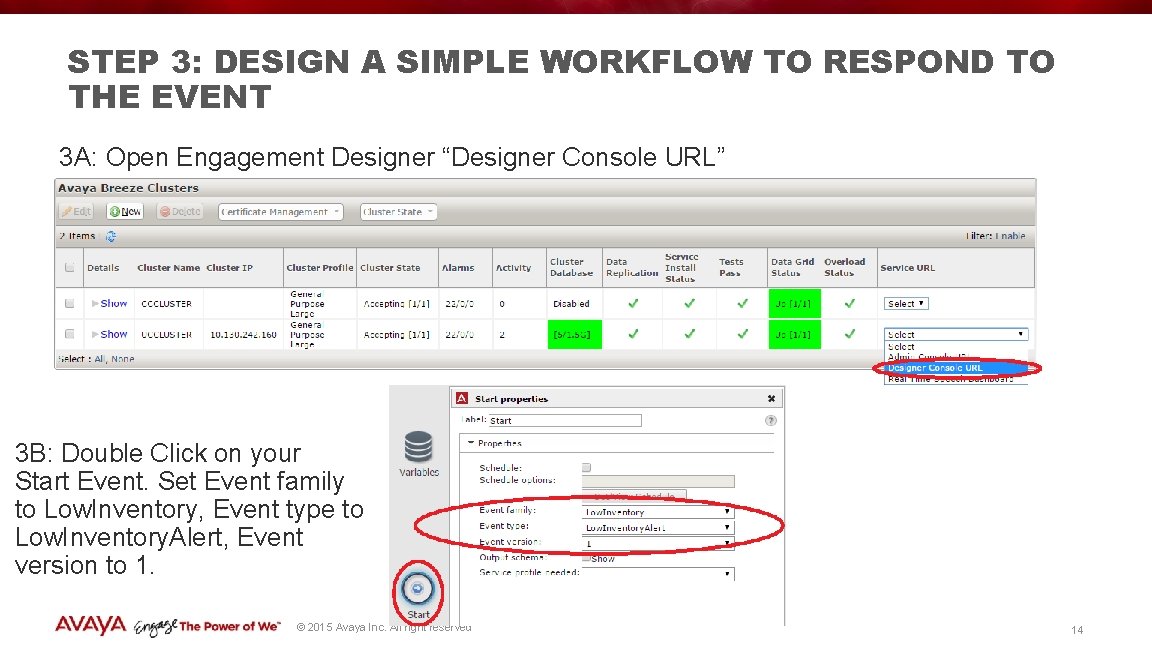Image resolution: width=1152 pixels, height=648 pixels.
Task: Click the Label field containing Start
Action: pos(565,420)
